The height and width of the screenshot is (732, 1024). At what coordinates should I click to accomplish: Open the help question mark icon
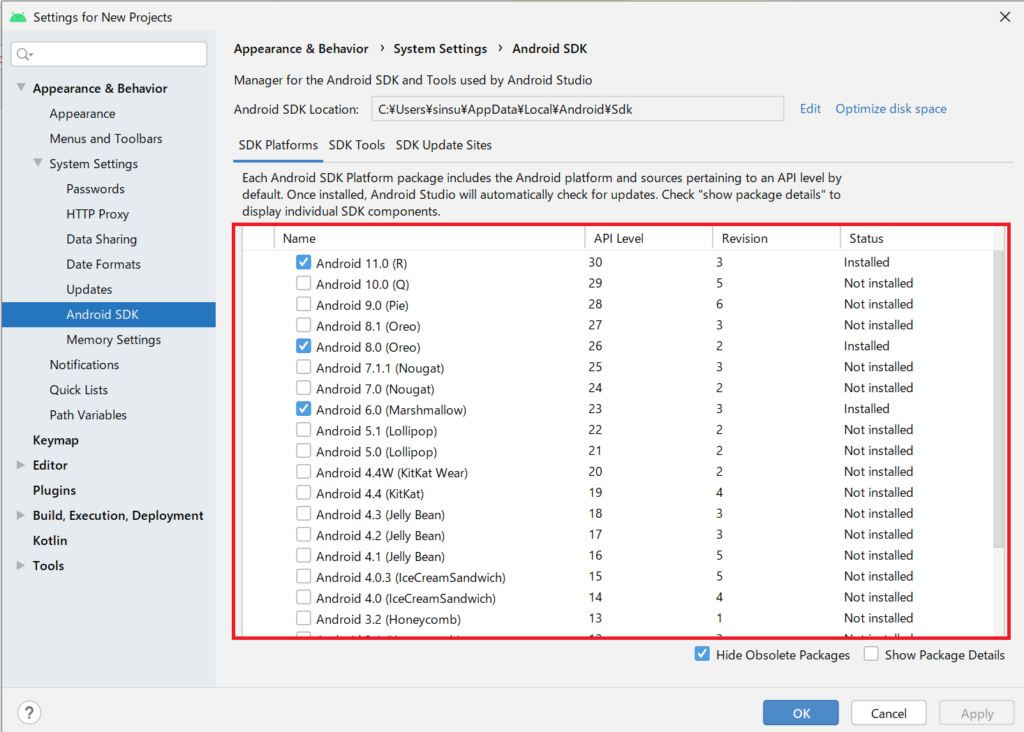click(x=29, y=712)
